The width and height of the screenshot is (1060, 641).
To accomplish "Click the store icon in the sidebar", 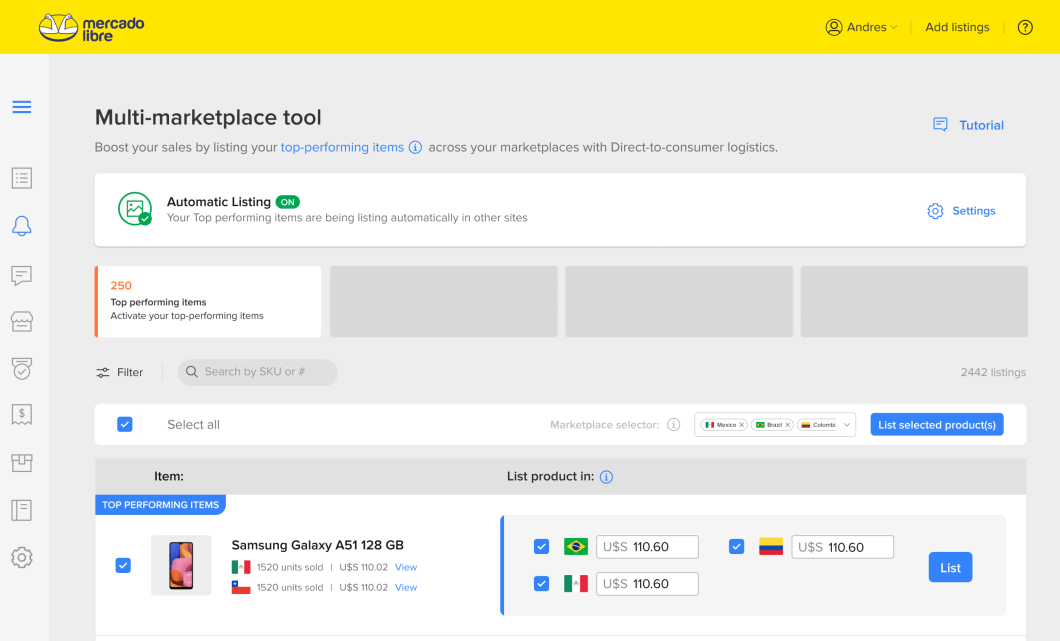I will (22, 321).
